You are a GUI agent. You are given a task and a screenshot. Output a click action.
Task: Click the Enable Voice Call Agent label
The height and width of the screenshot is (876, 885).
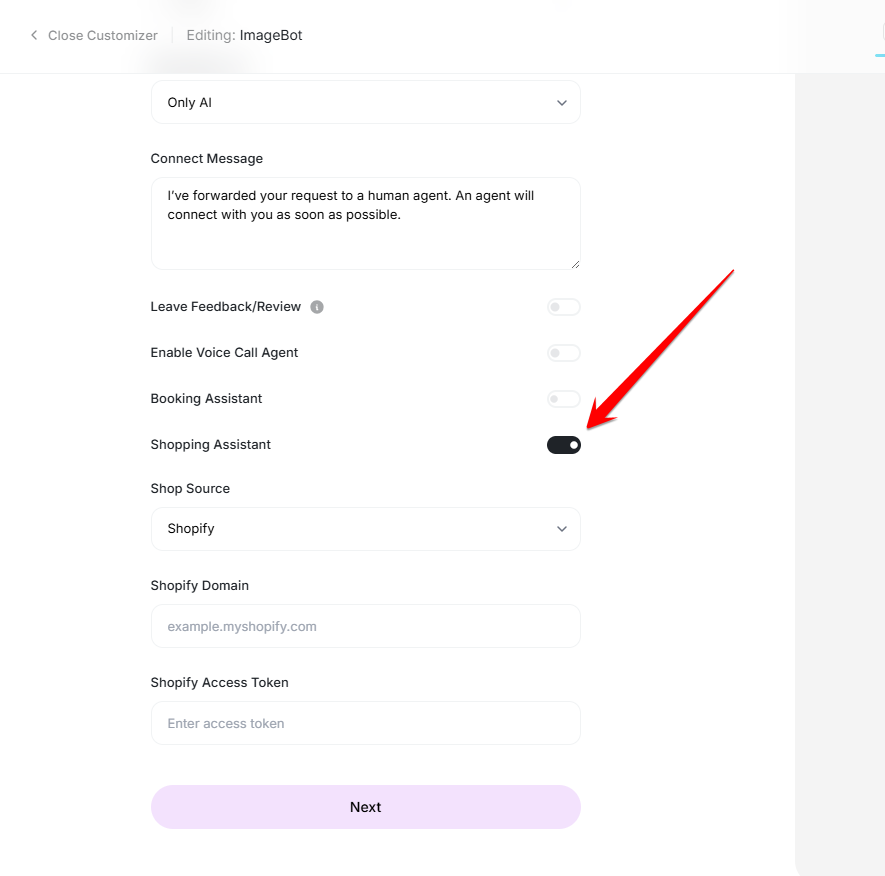(224, 353)
